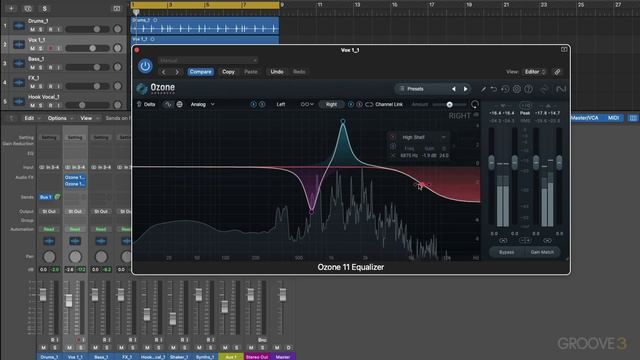The width and height of the screenshot is (640, 360).
Task: Open the mixer View menu
Action: click(88, 118)
